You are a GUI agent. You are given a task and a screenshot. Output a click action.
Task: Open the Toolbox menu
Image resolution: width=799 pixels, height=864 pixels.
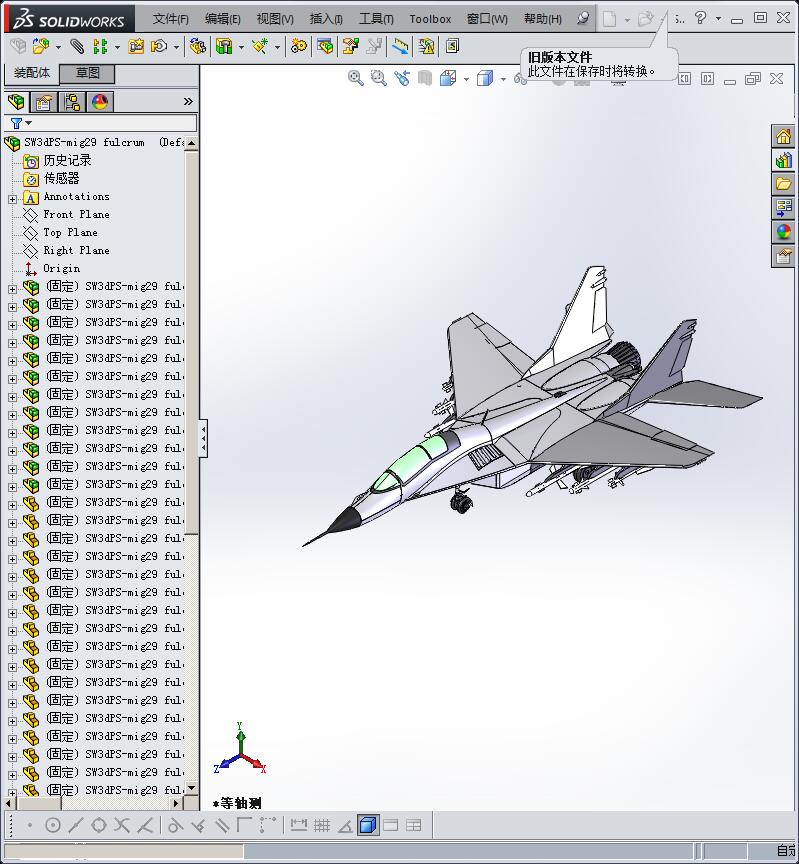click(x=430, y=19)
